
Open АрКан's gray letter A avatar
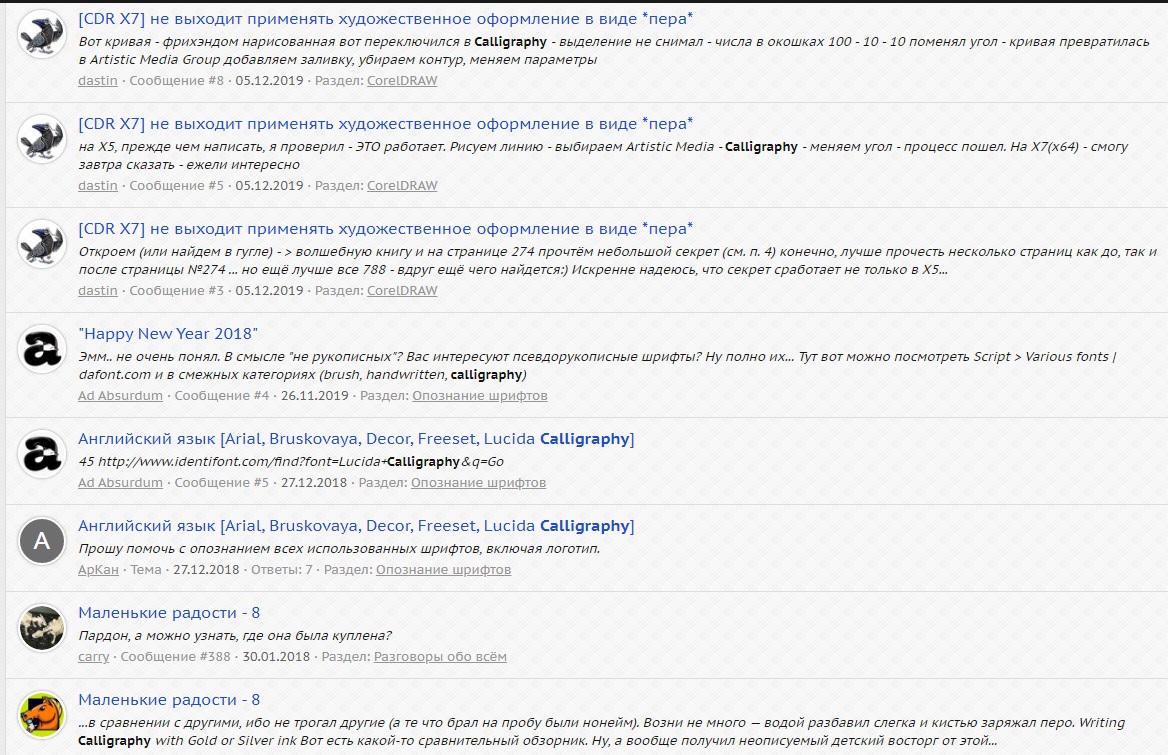[42, 541]
